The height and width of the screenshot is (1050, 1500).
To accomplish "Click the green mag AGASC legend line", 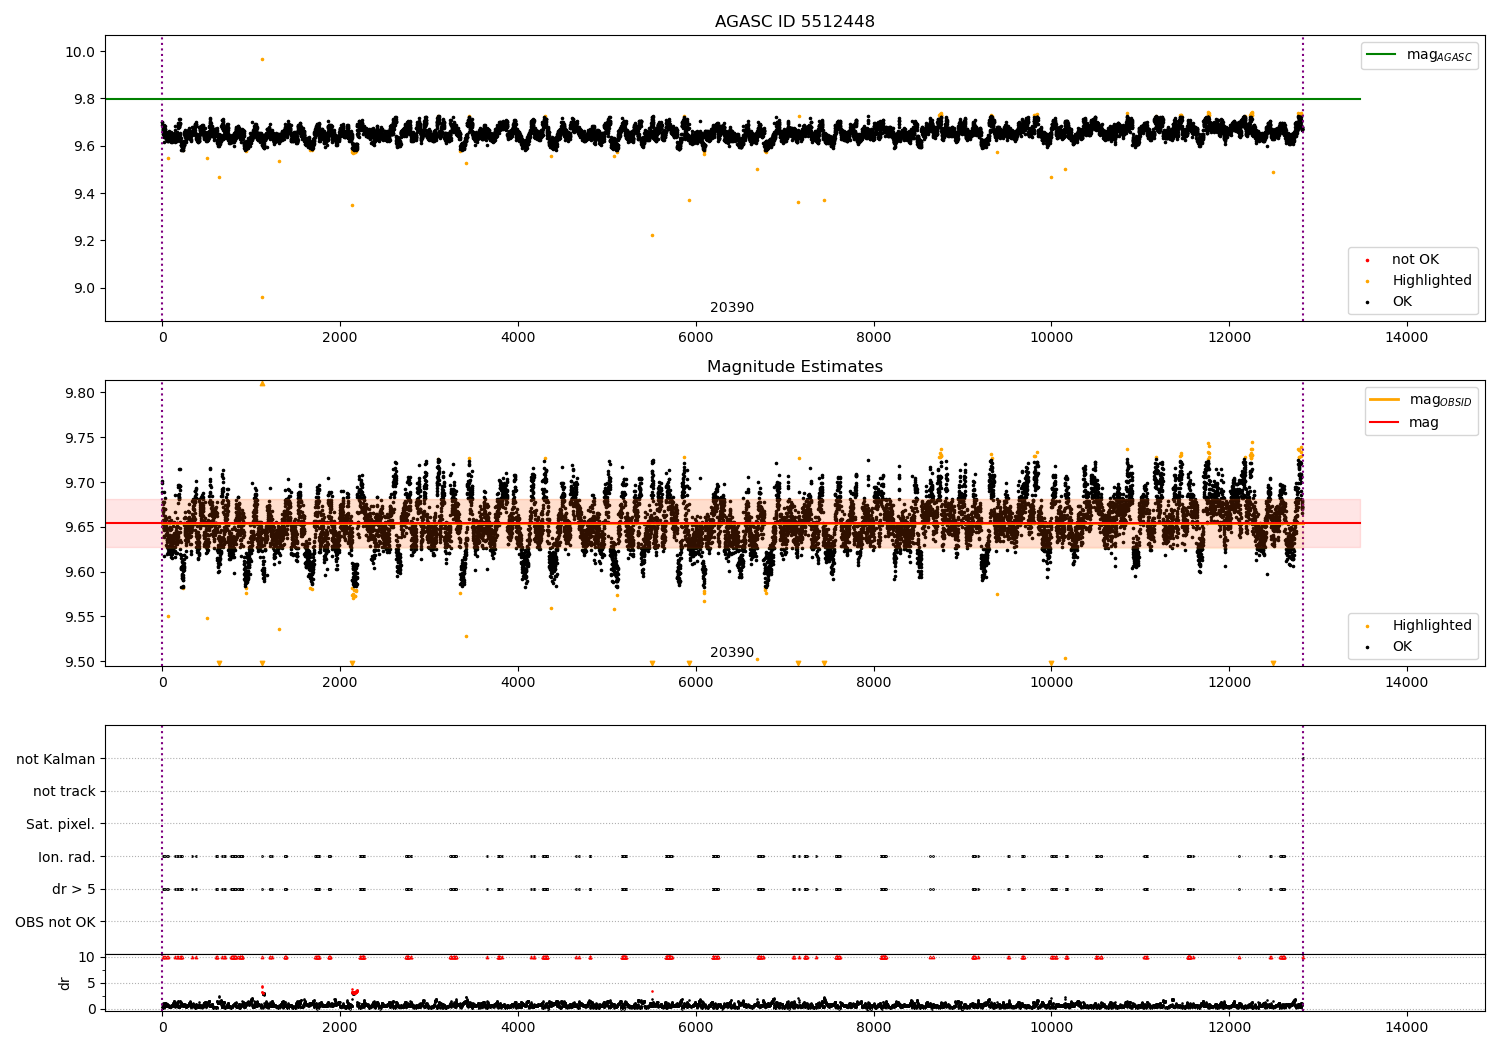I will pyautogui.click(x=1382, y=55).
